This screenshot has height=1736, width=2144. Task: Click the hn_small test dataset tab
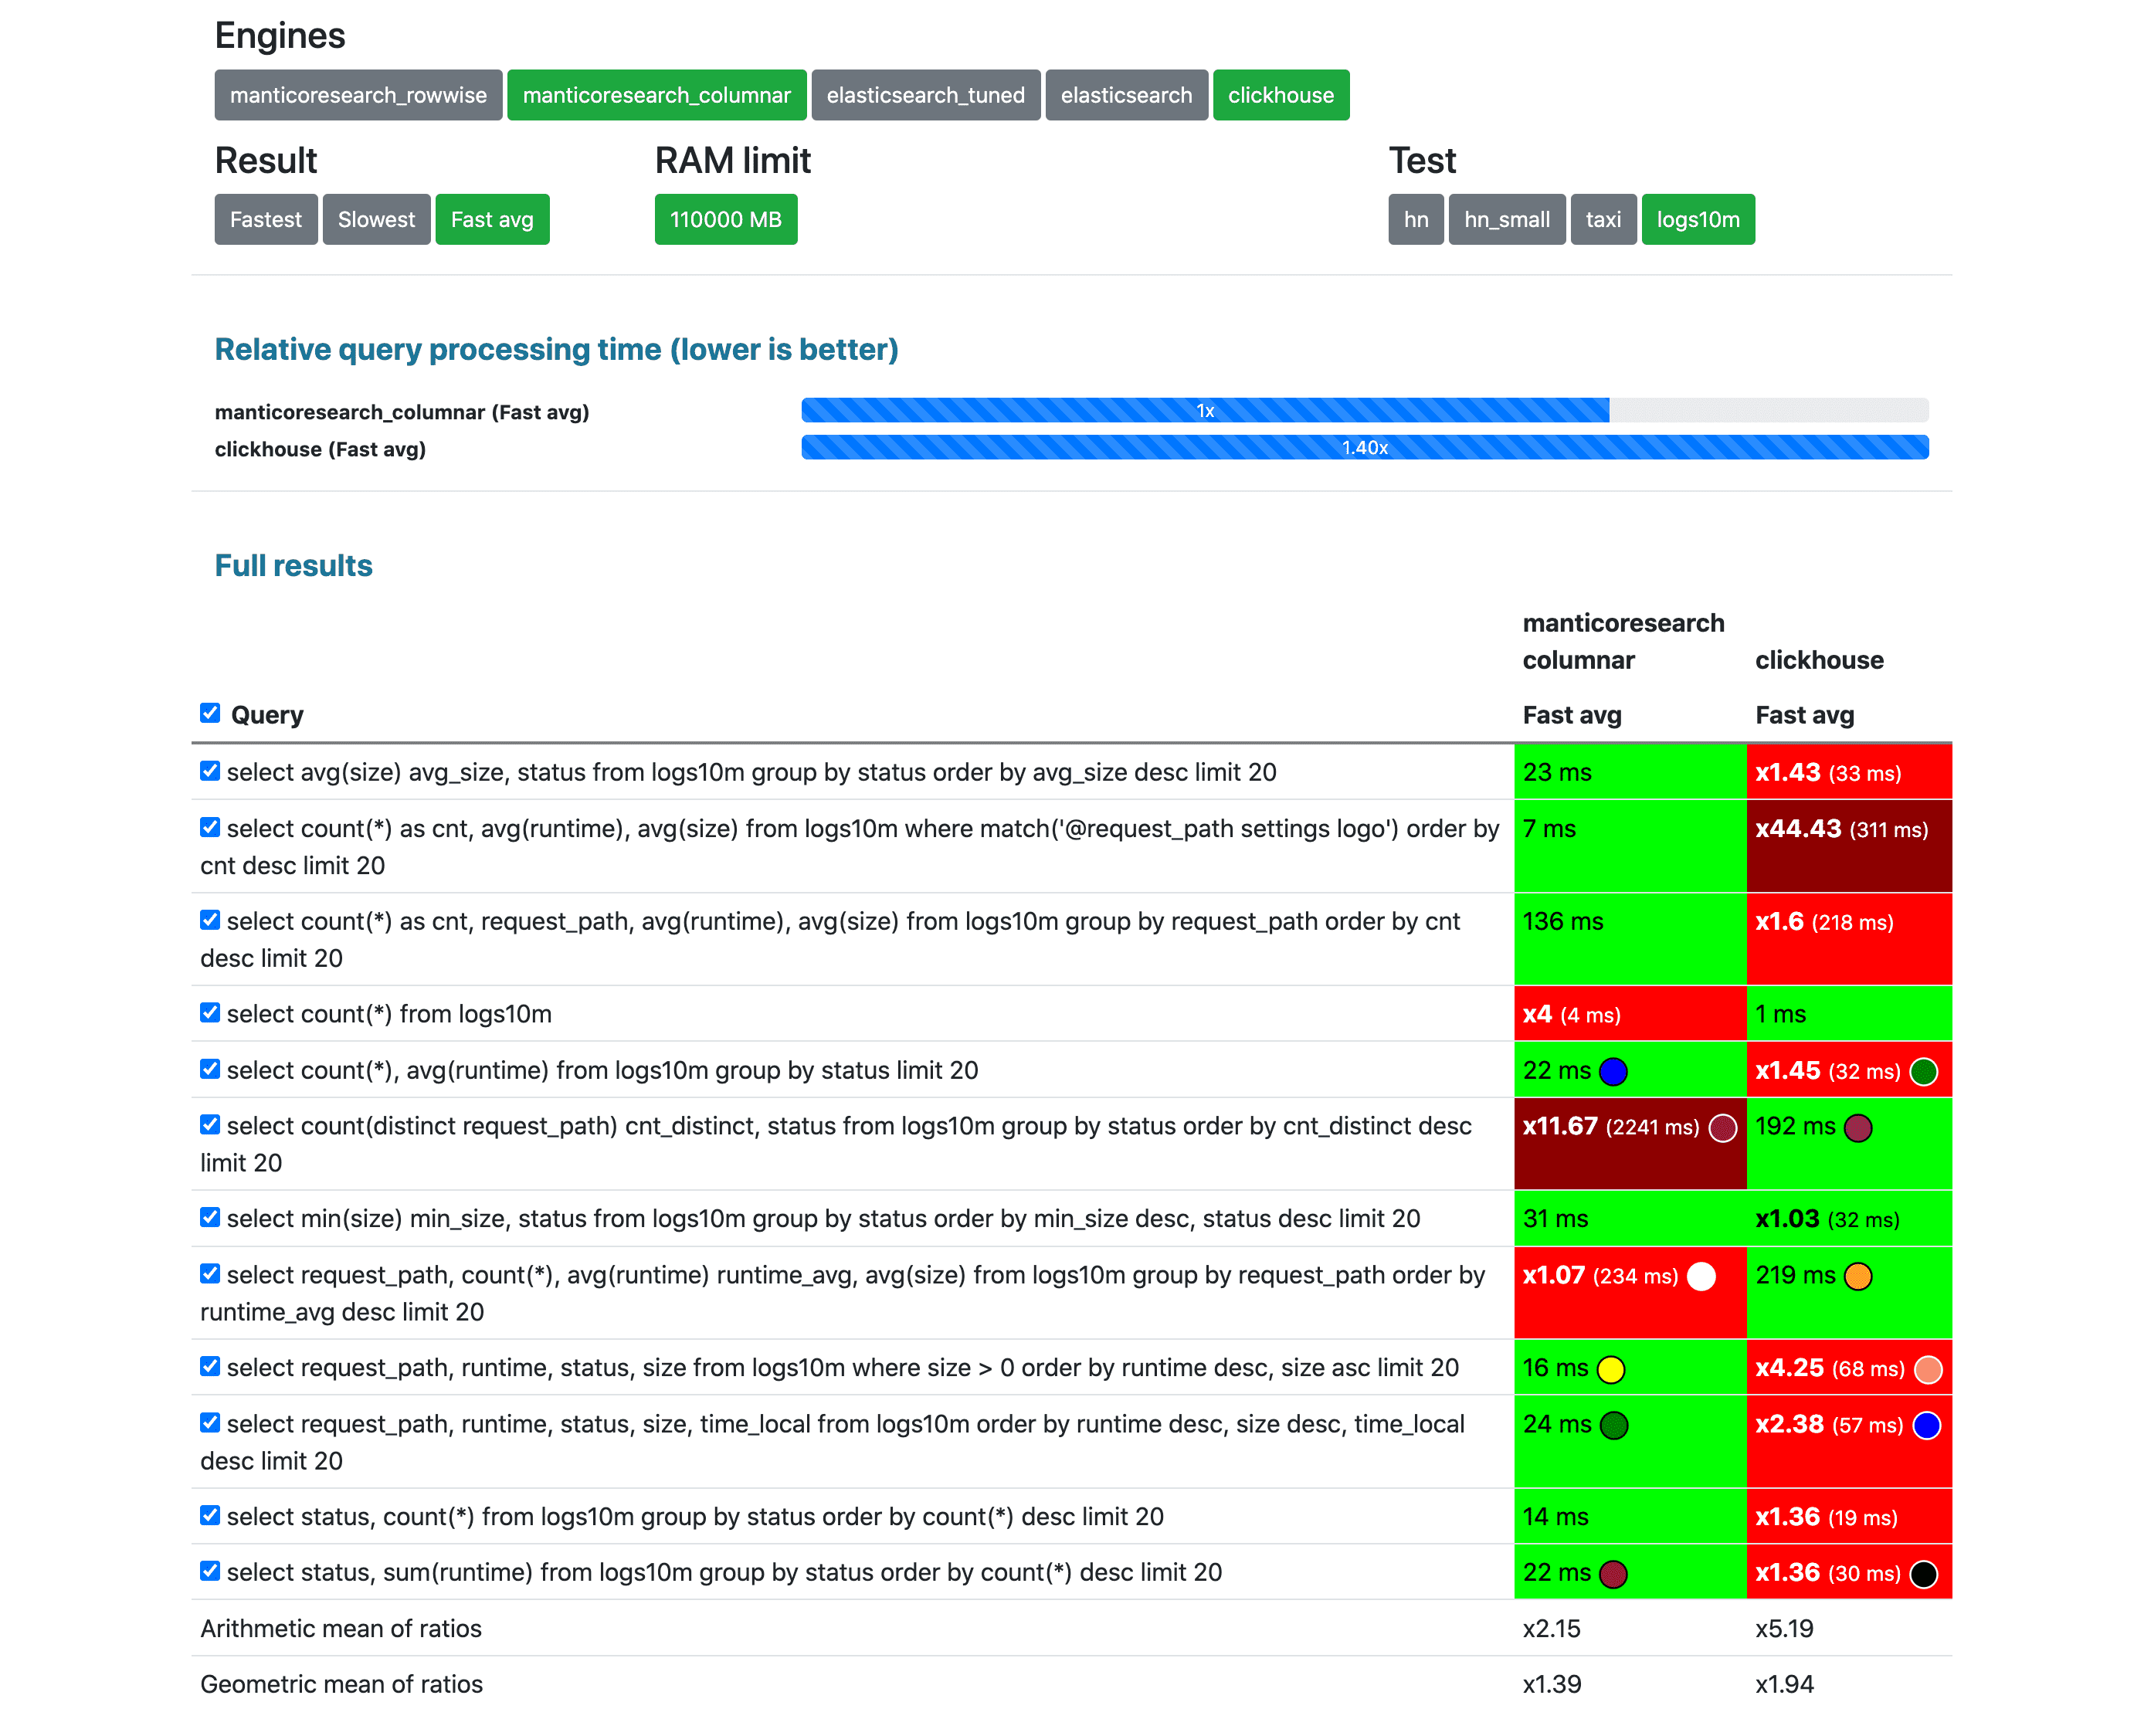pos(1506,218)
